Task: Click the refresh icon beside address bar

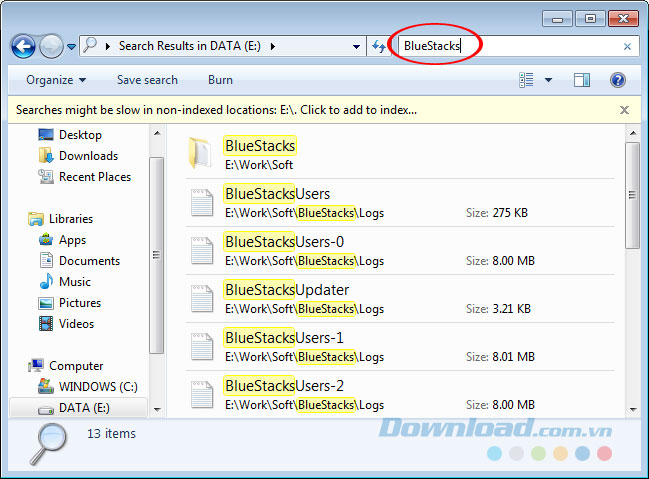Action: coord(379,46)
